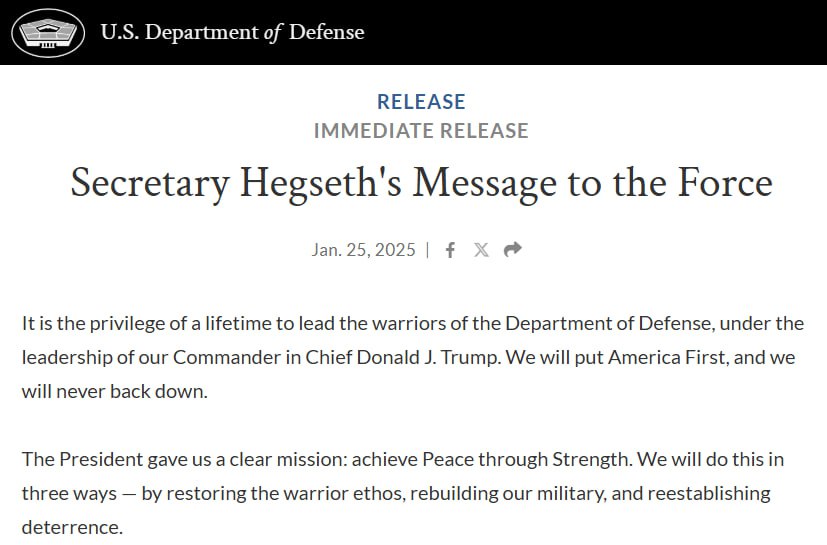
Task: Share the release on X
Action: pos(481,250)
